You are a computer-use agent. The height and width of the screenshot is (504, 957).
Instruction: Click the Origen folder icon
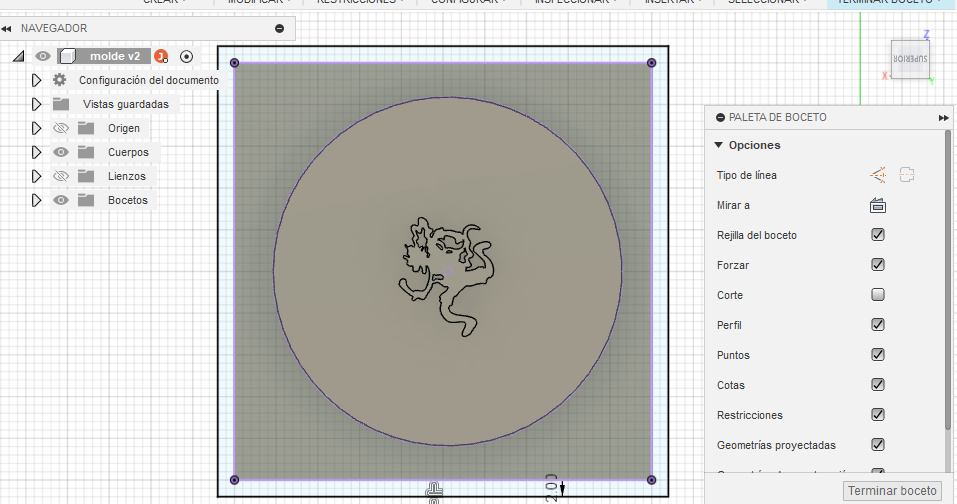(x=86, y=128)
